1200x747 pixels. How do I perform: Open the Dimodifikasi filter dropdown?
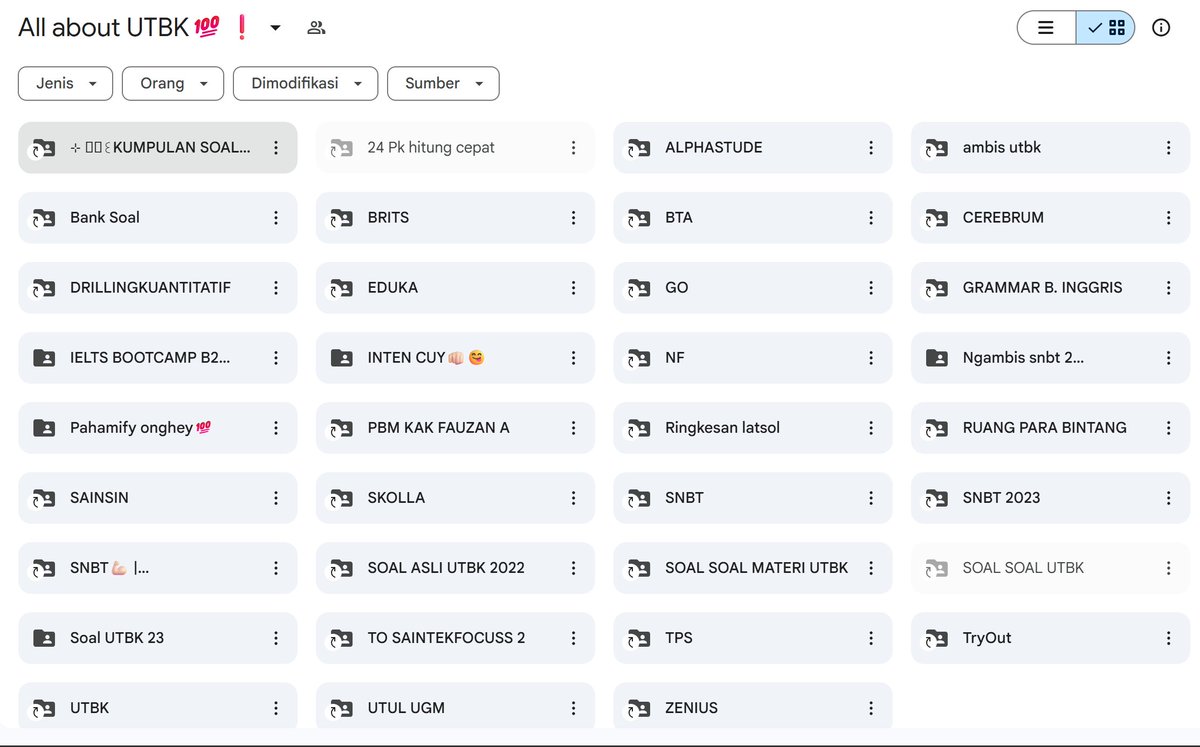point(306,84)
